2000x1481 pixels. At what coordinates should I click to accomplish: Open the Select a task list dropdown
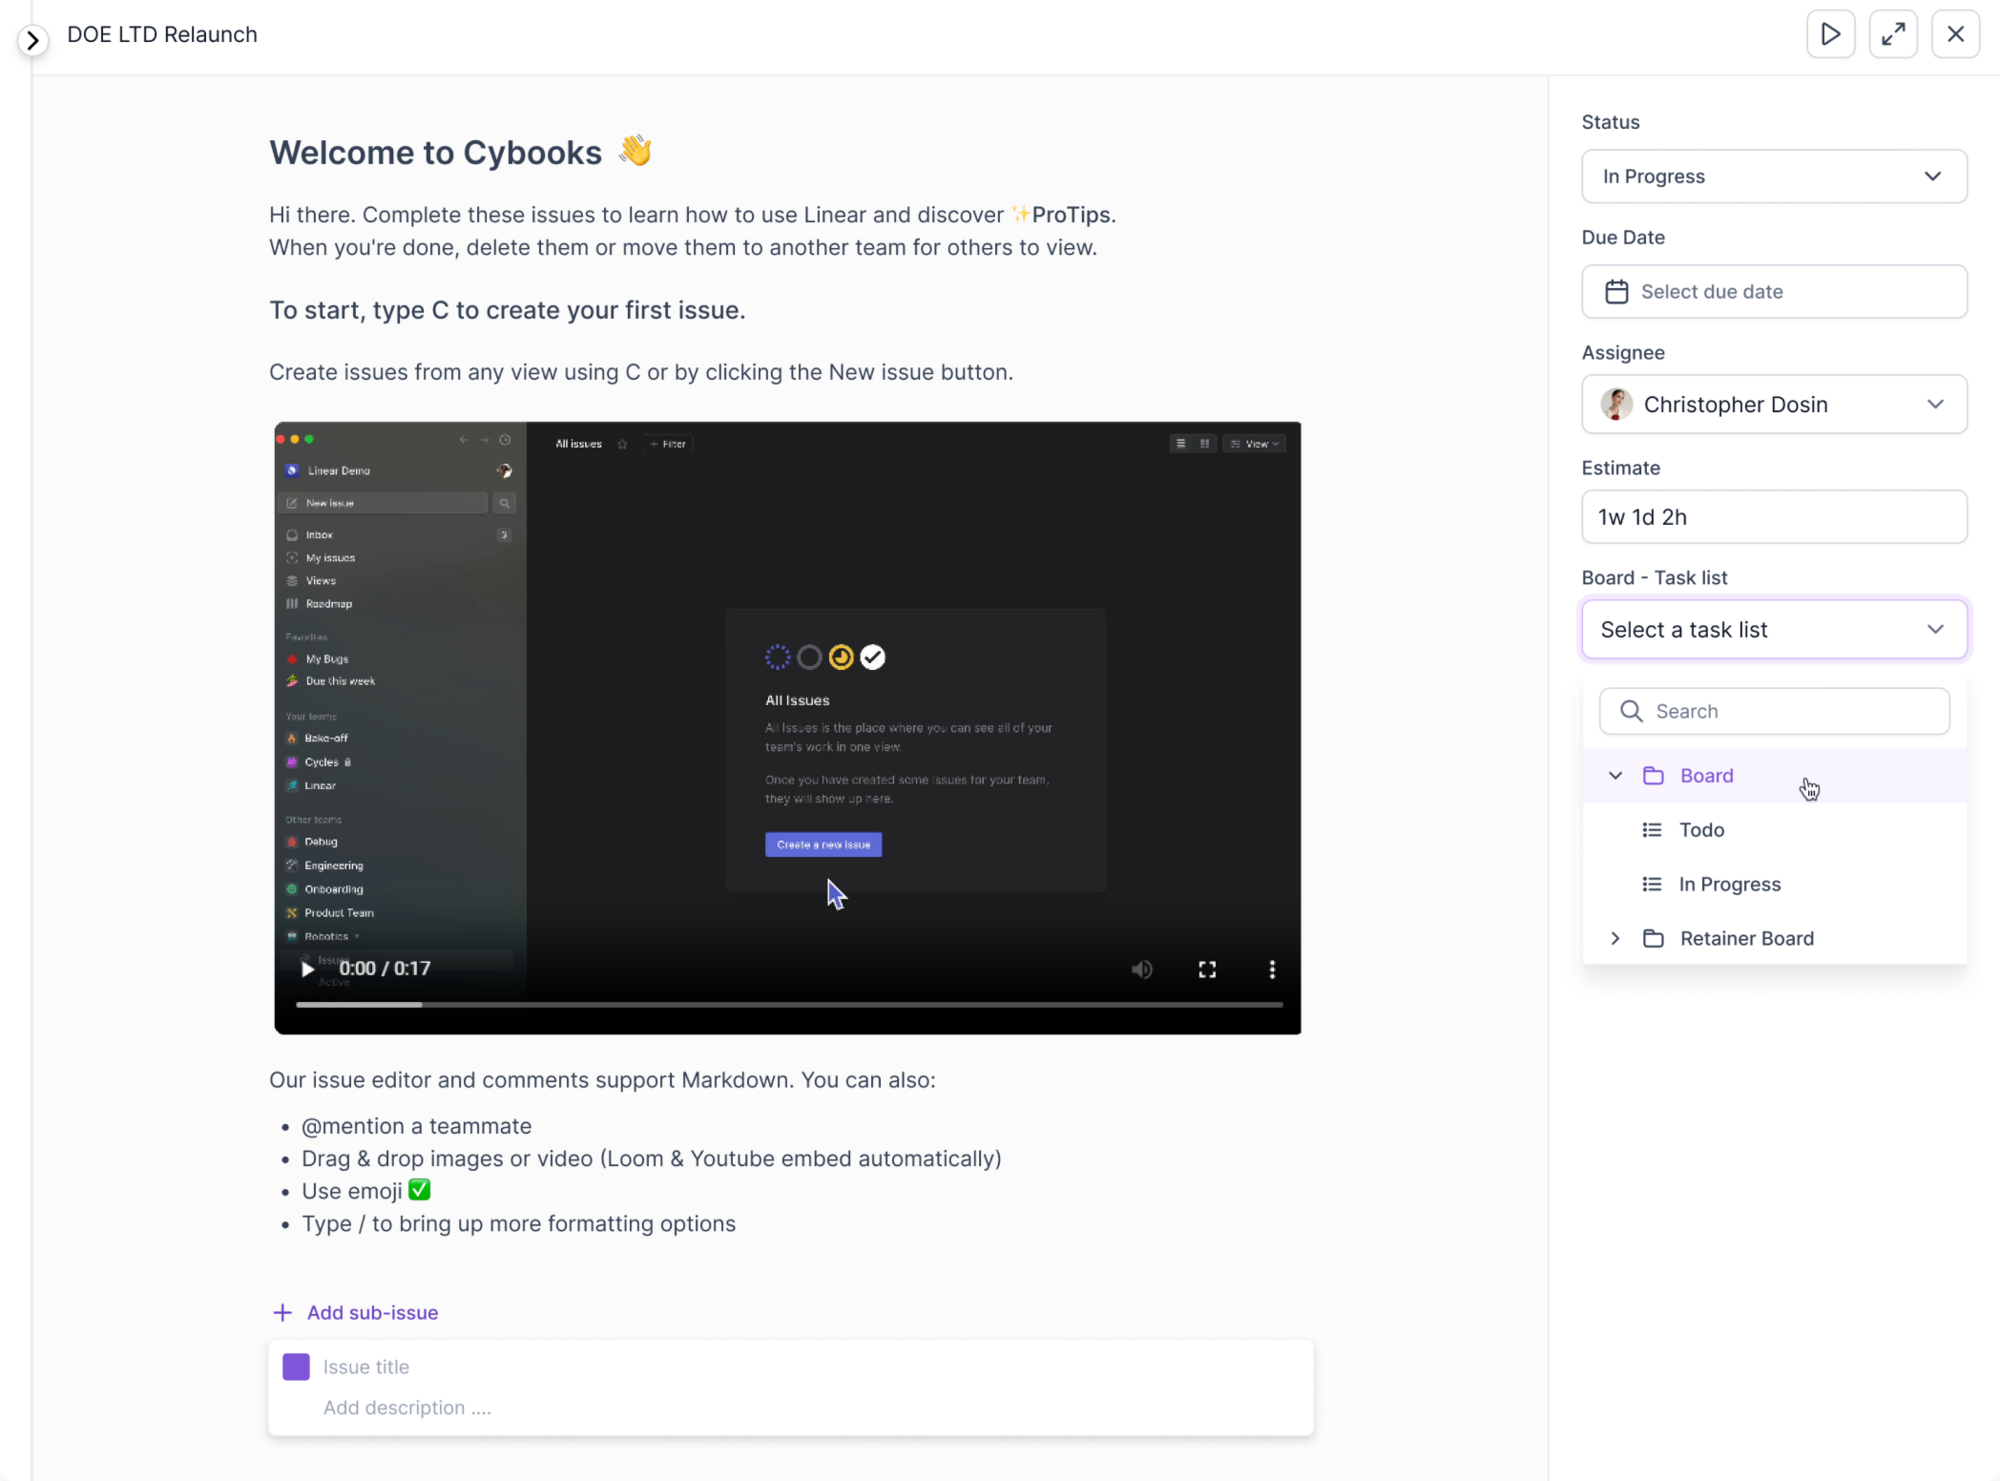click(x=1774, y=629)
